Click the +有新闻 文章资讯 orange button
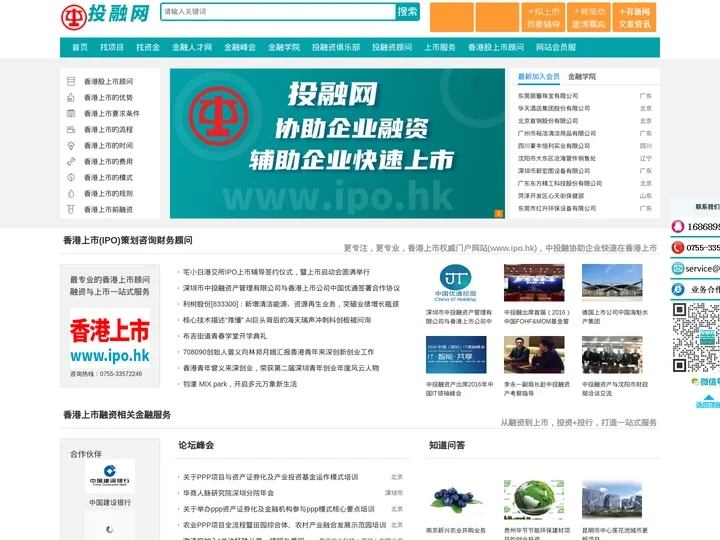This screenshot has width=720, height=540. (634, 17)
